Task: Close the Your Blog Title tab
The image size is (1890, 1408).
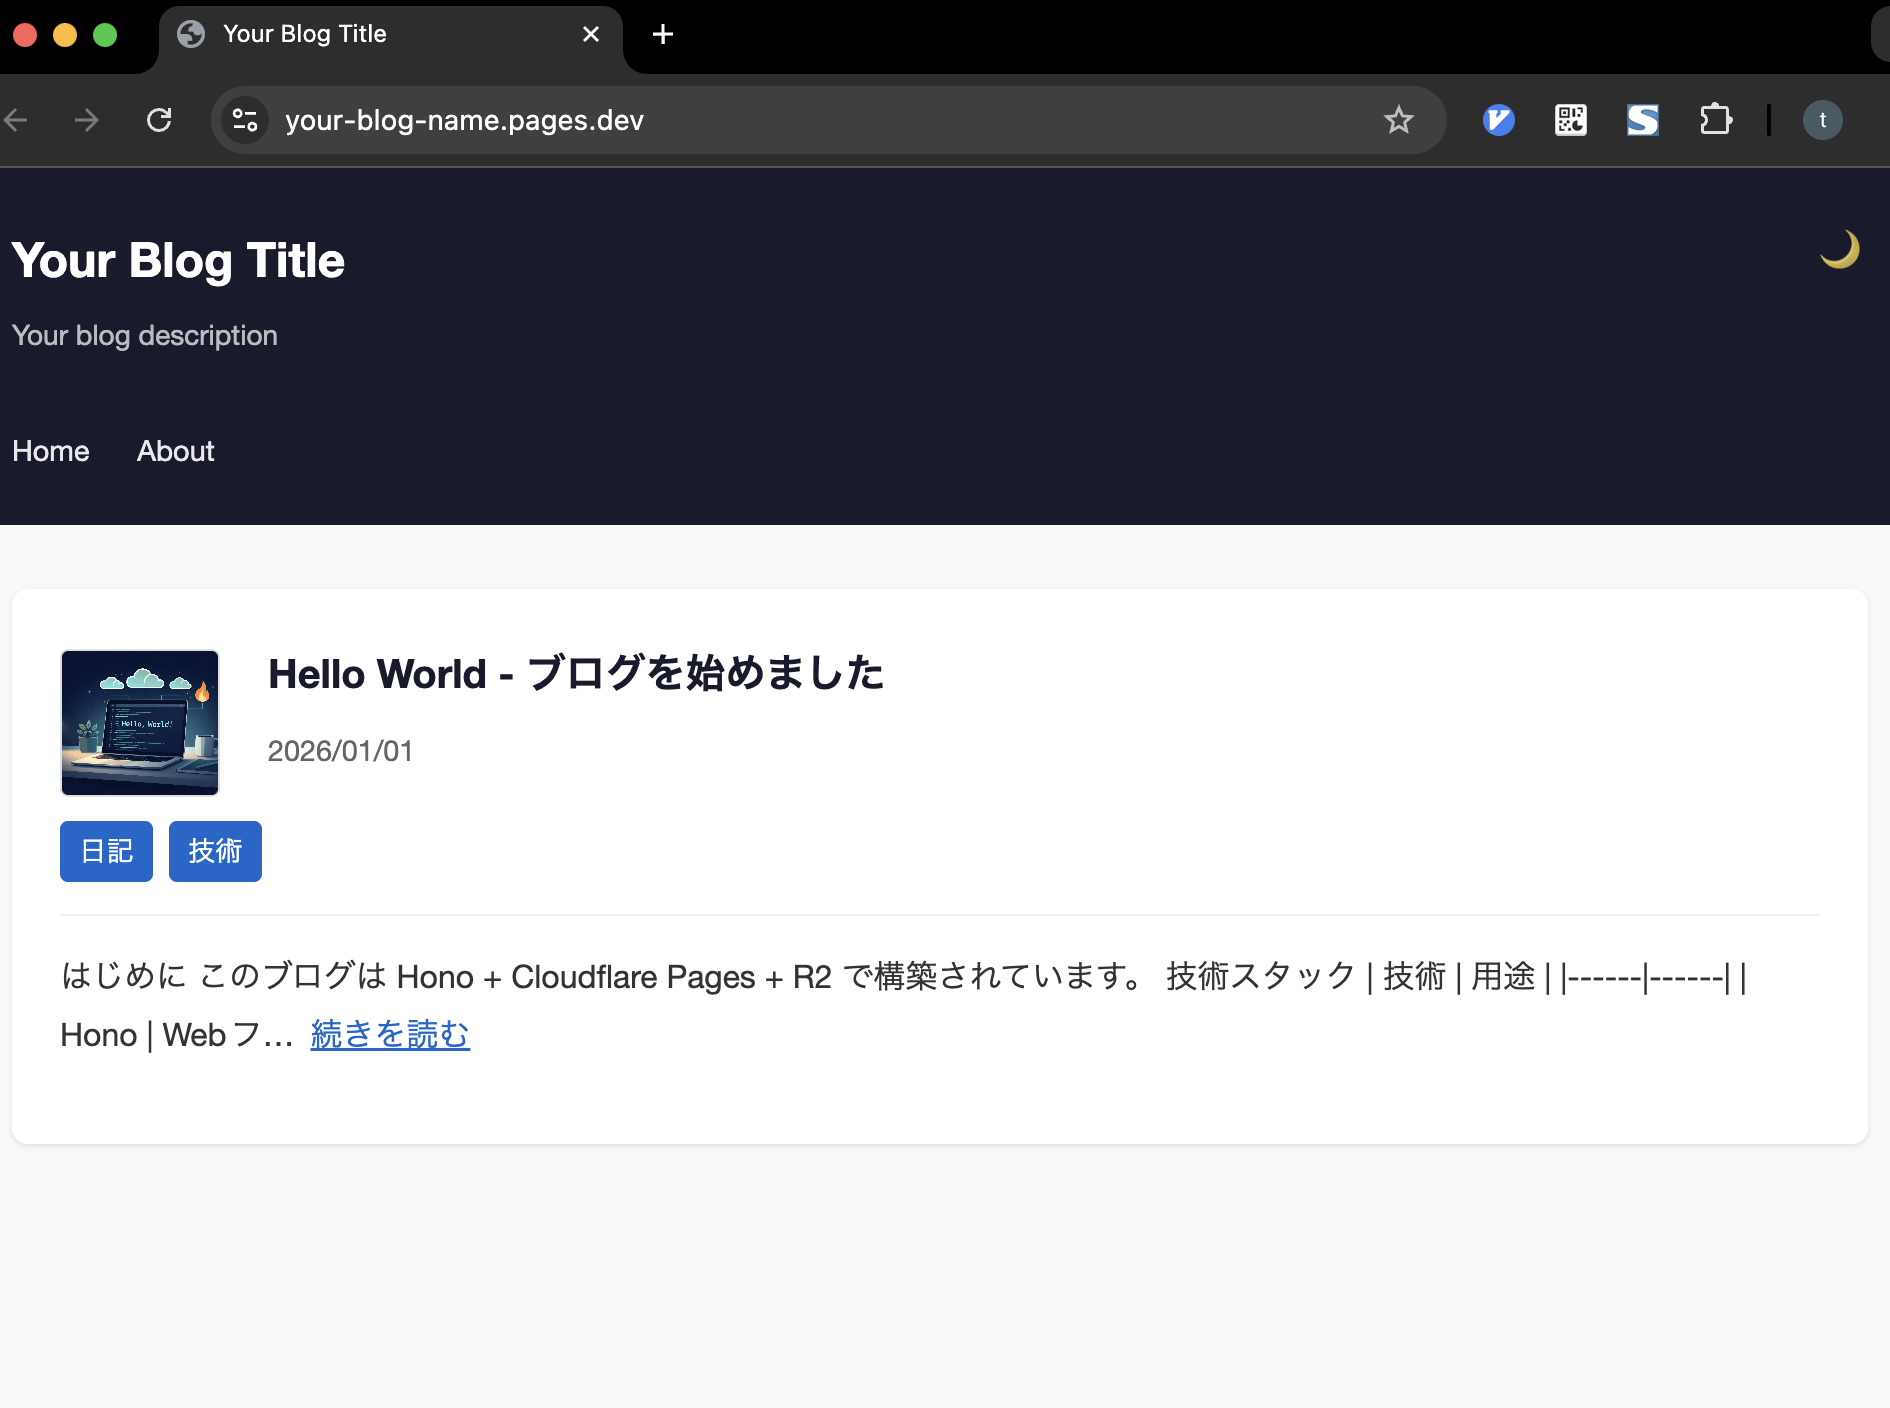Action: point(591,34)
